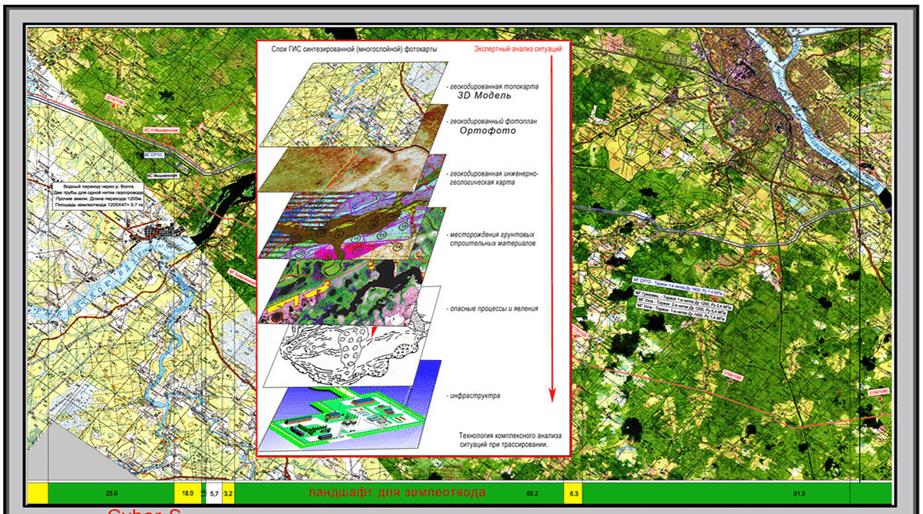Screen dimensions: 923x514
Task: Click the white 5,7 segment in bottom bar
Action: tap(213, 494)
